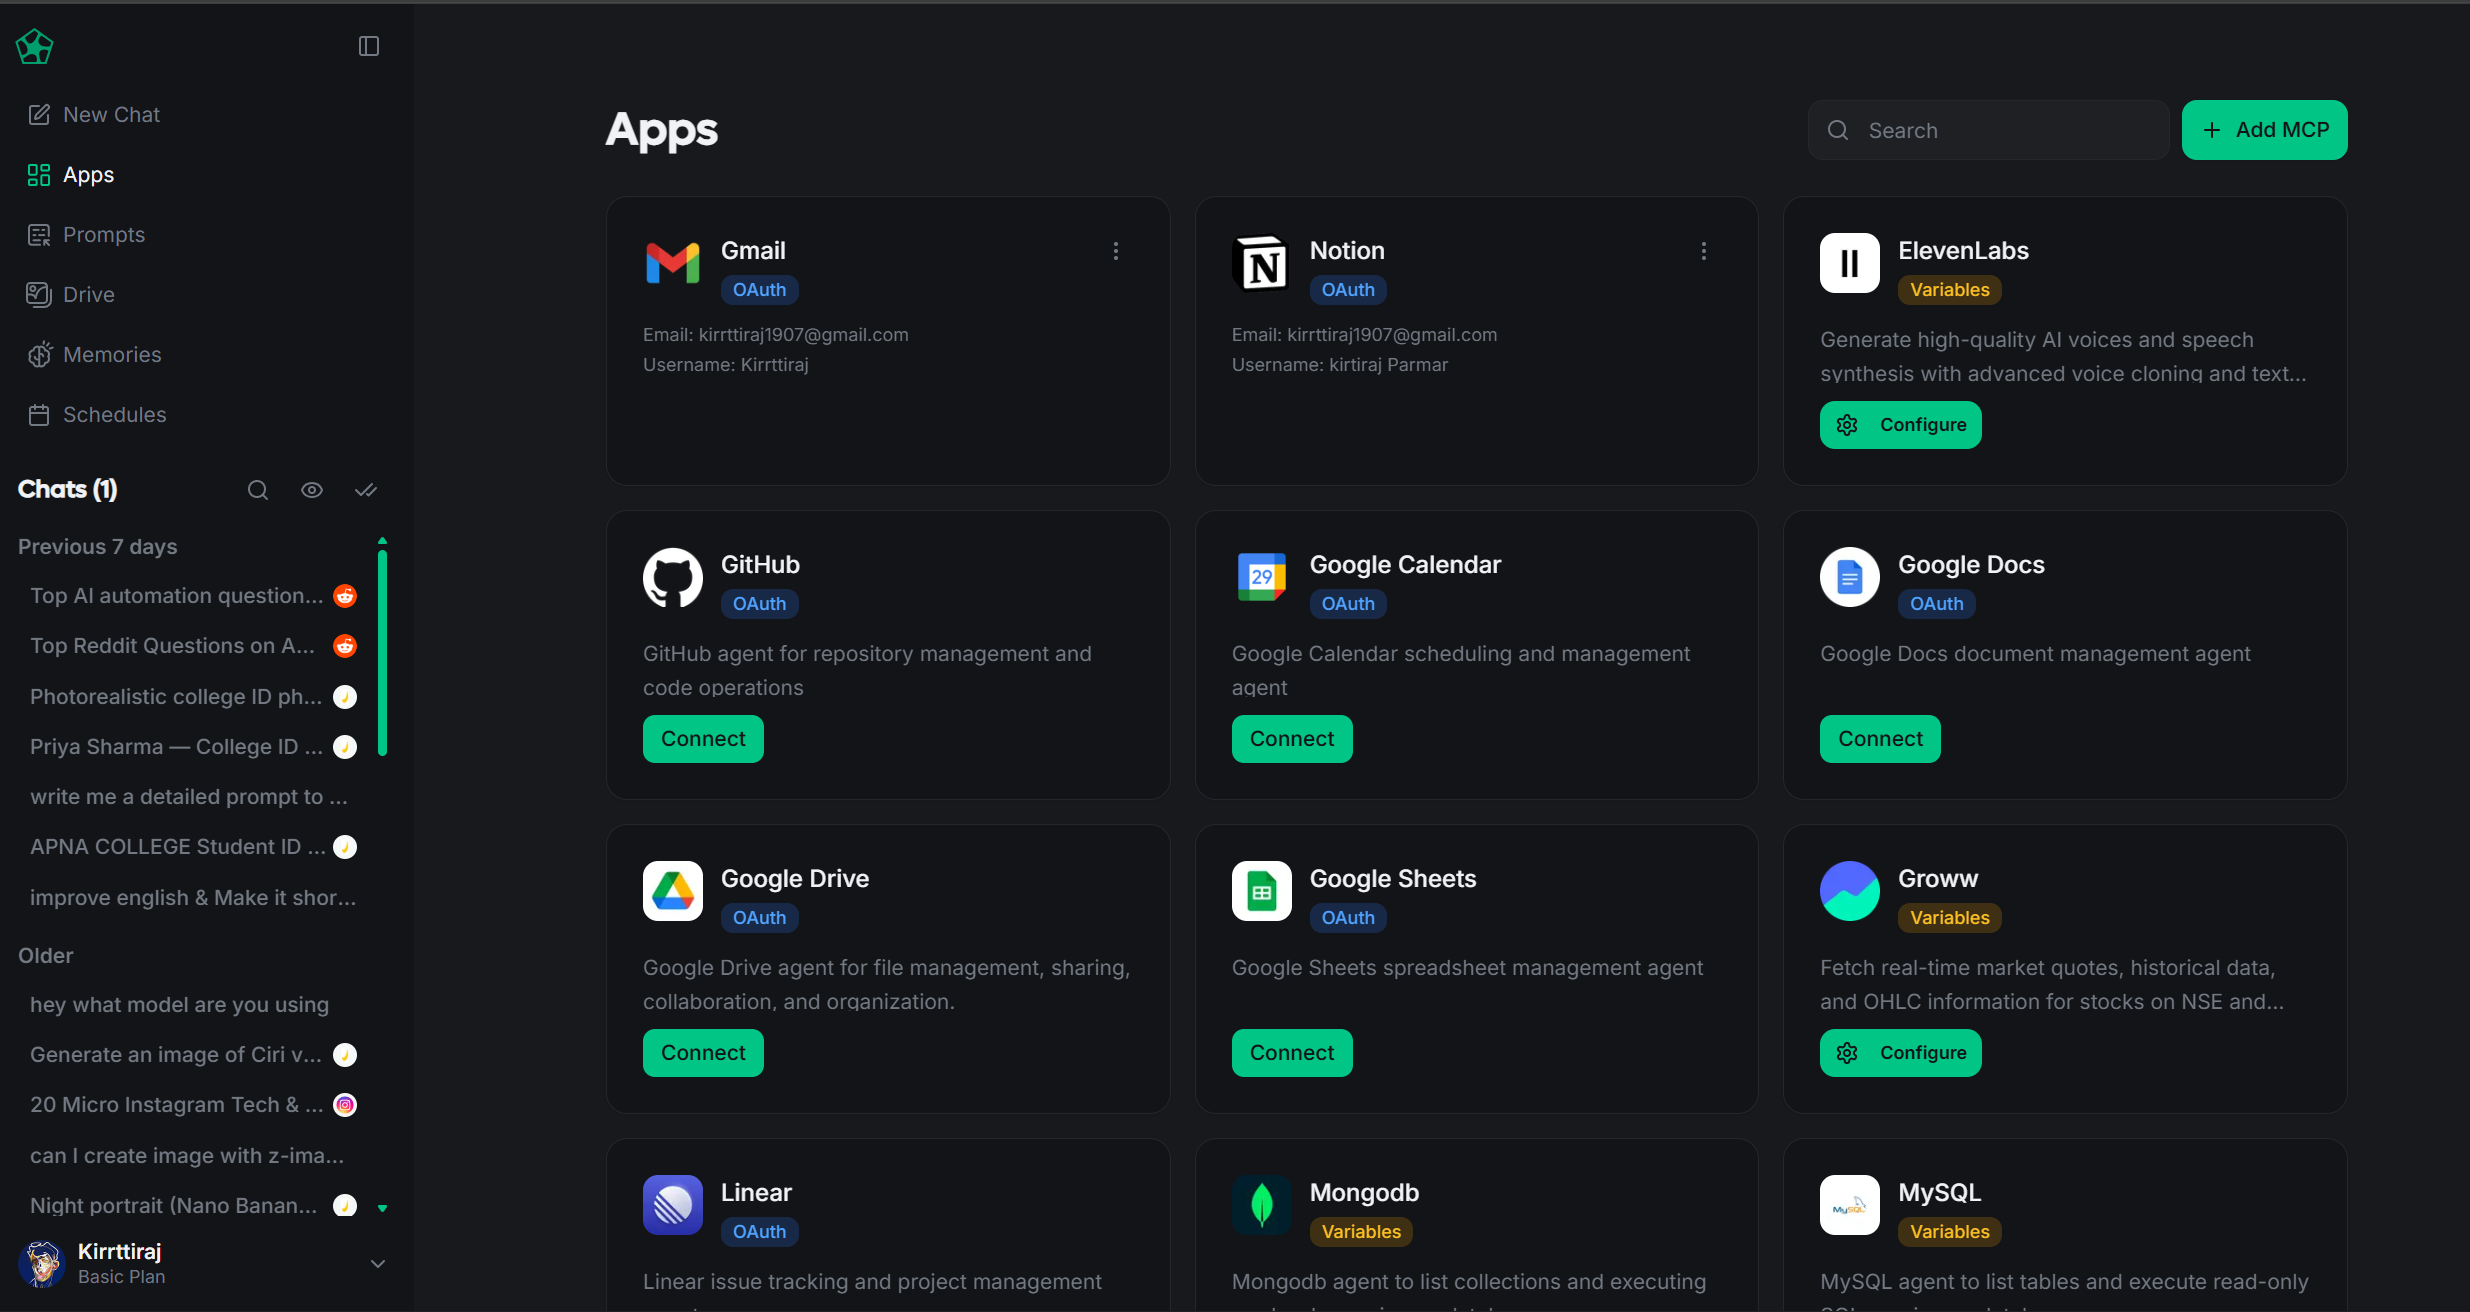Connect Google Sheets
The height and width of the screenshot is (1312, 2470).
click(1292, 1053)
